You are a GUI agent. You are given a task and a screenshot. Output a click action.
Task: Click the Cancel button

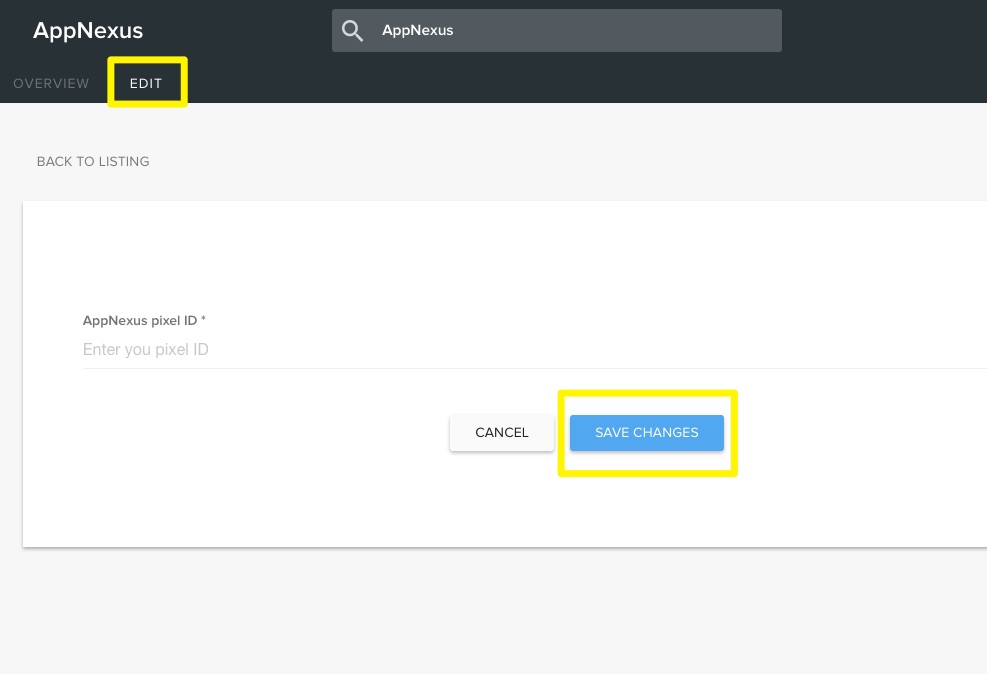(502, 432)
